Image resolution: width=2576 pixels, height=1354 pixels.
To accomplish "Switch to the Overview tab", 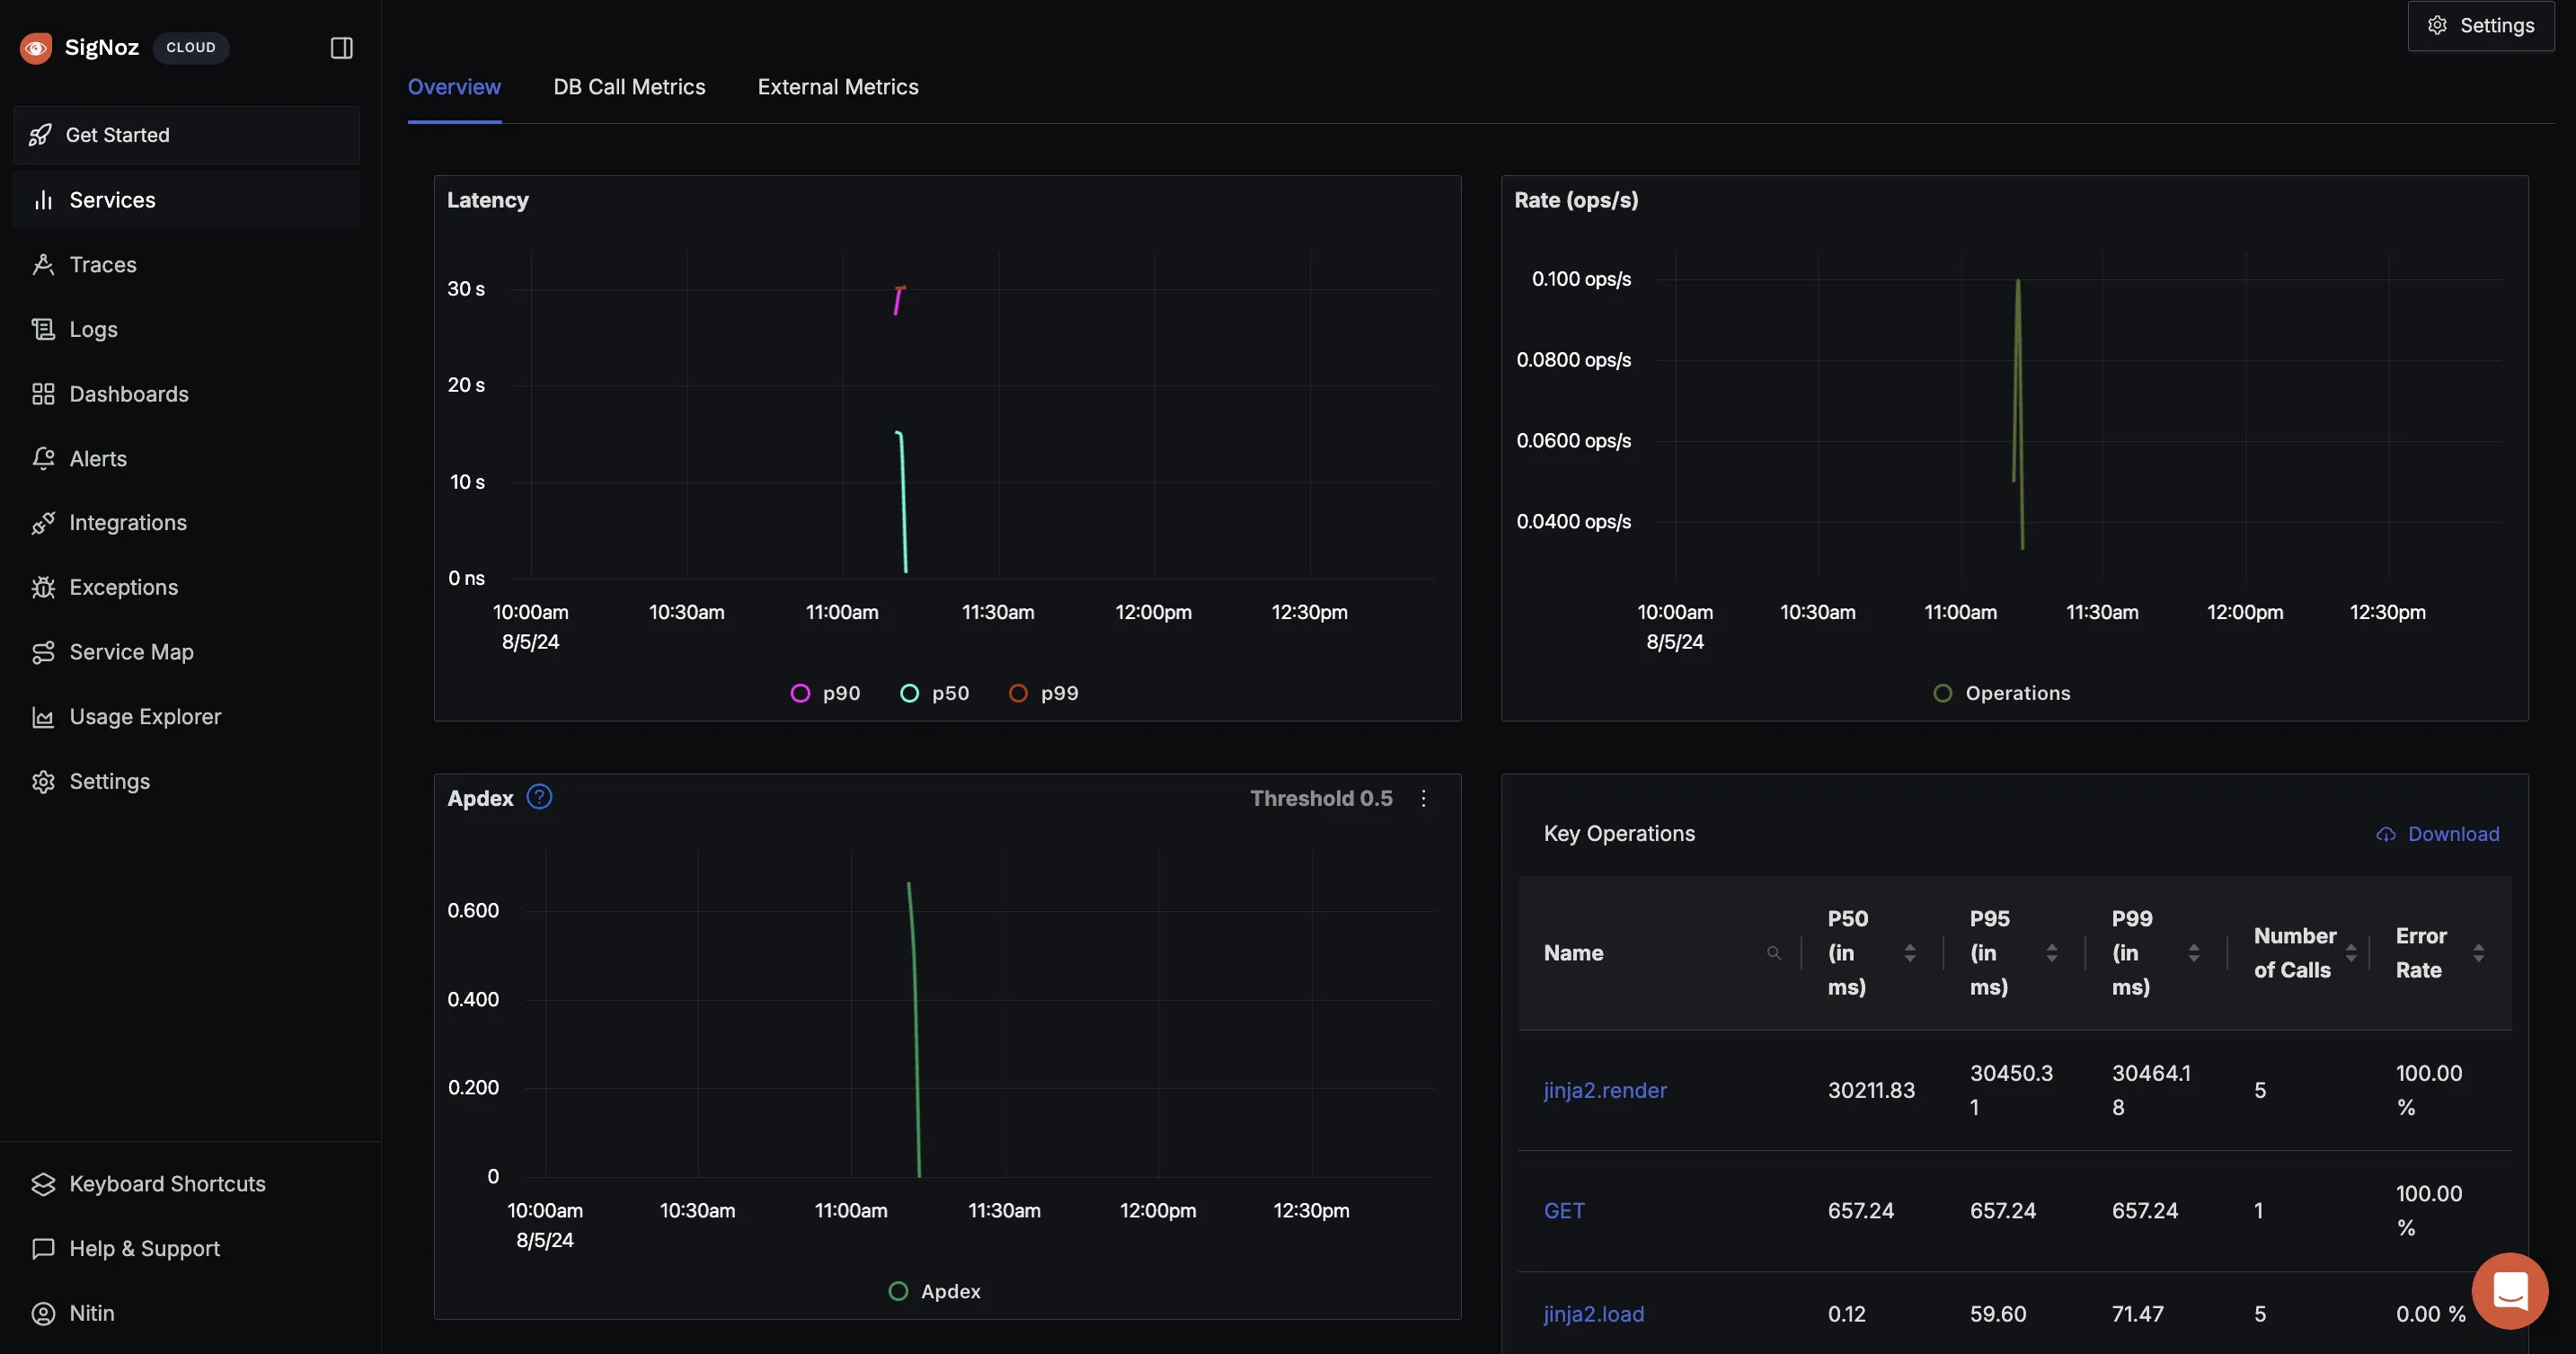I will (x=454, y=87).
